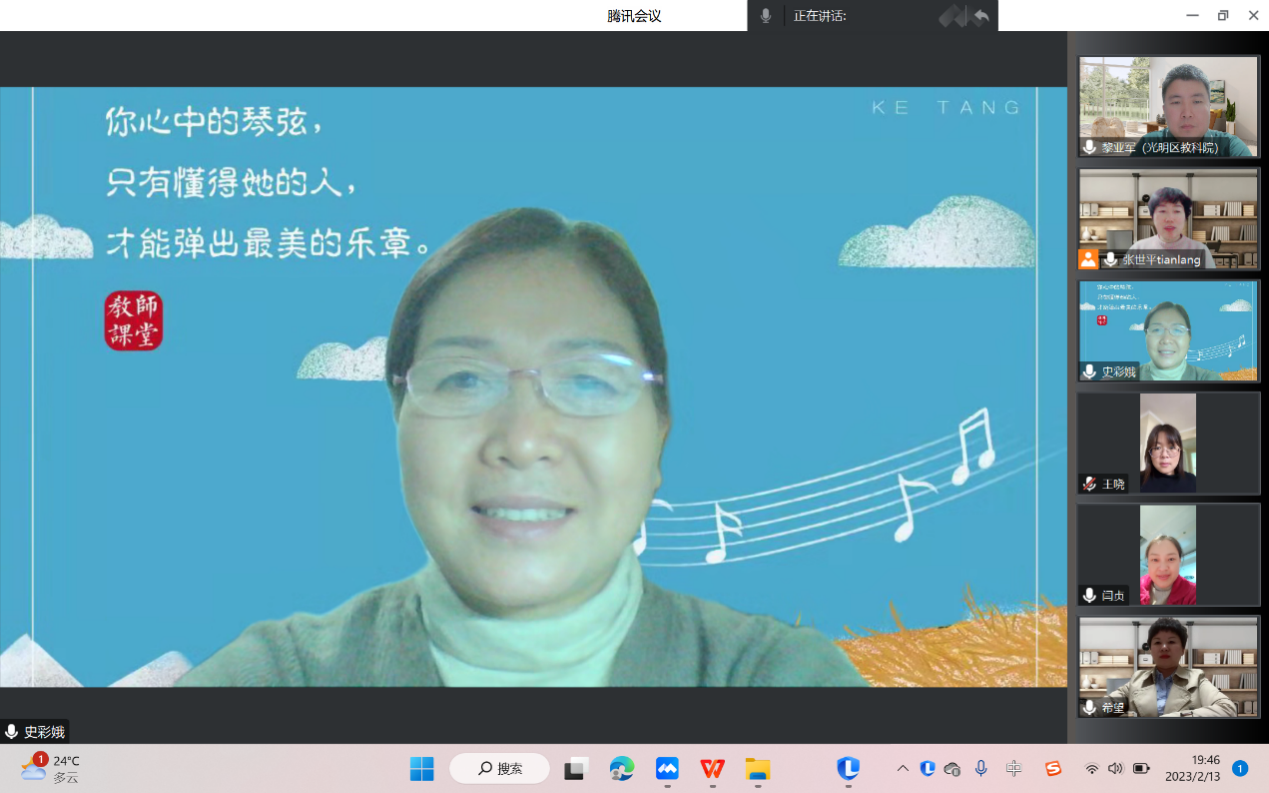Click the mic icon on 史彩娥's main view label
The height and width of the screenshot is (793, 1269).
10,730
